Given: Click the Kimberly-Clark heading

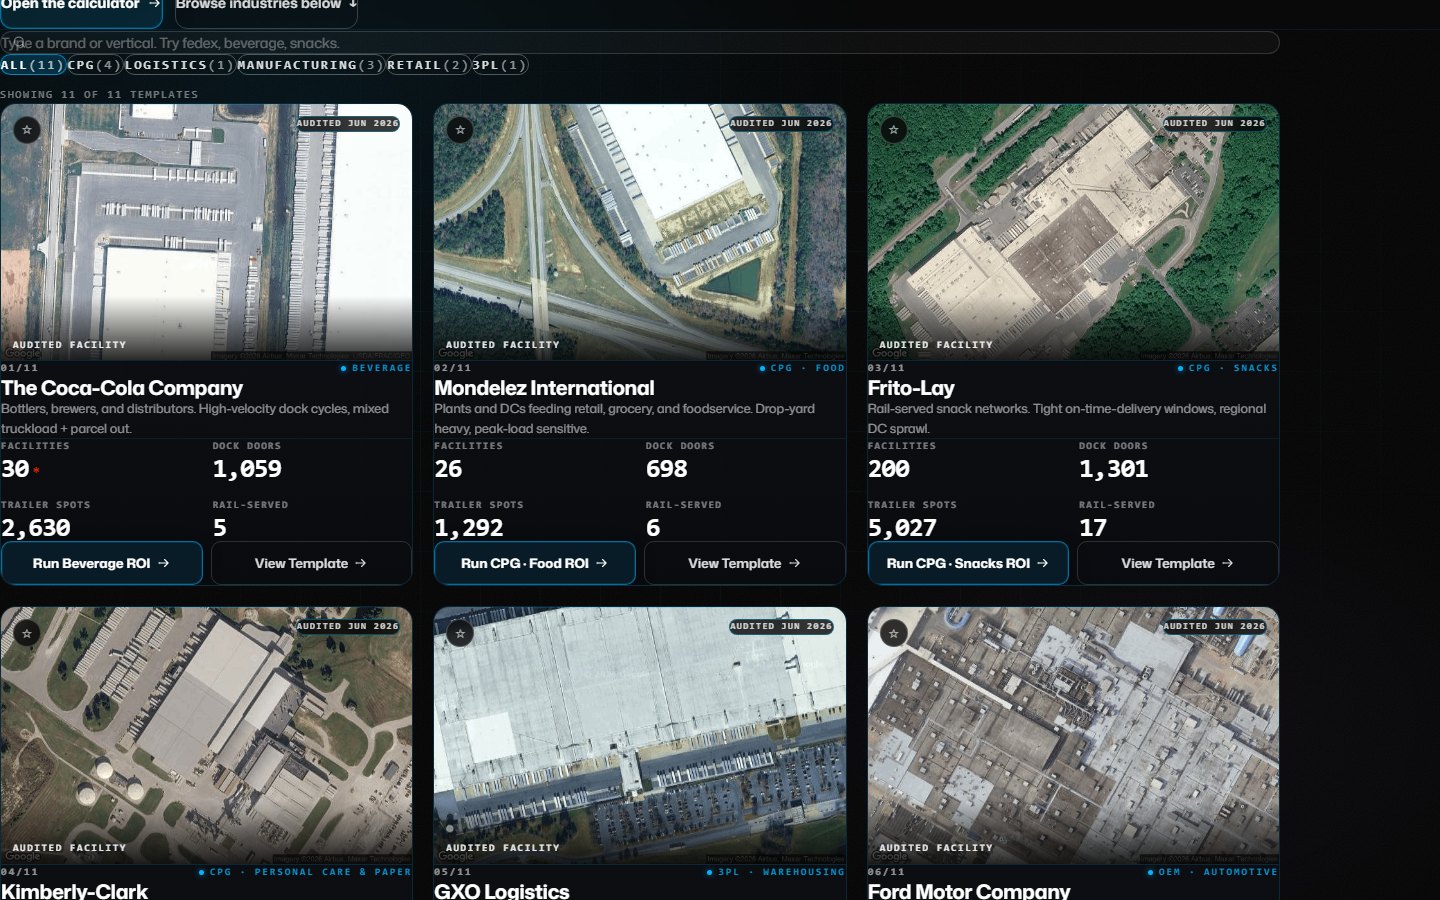Looking at the screenshot, I should (74, 890).
